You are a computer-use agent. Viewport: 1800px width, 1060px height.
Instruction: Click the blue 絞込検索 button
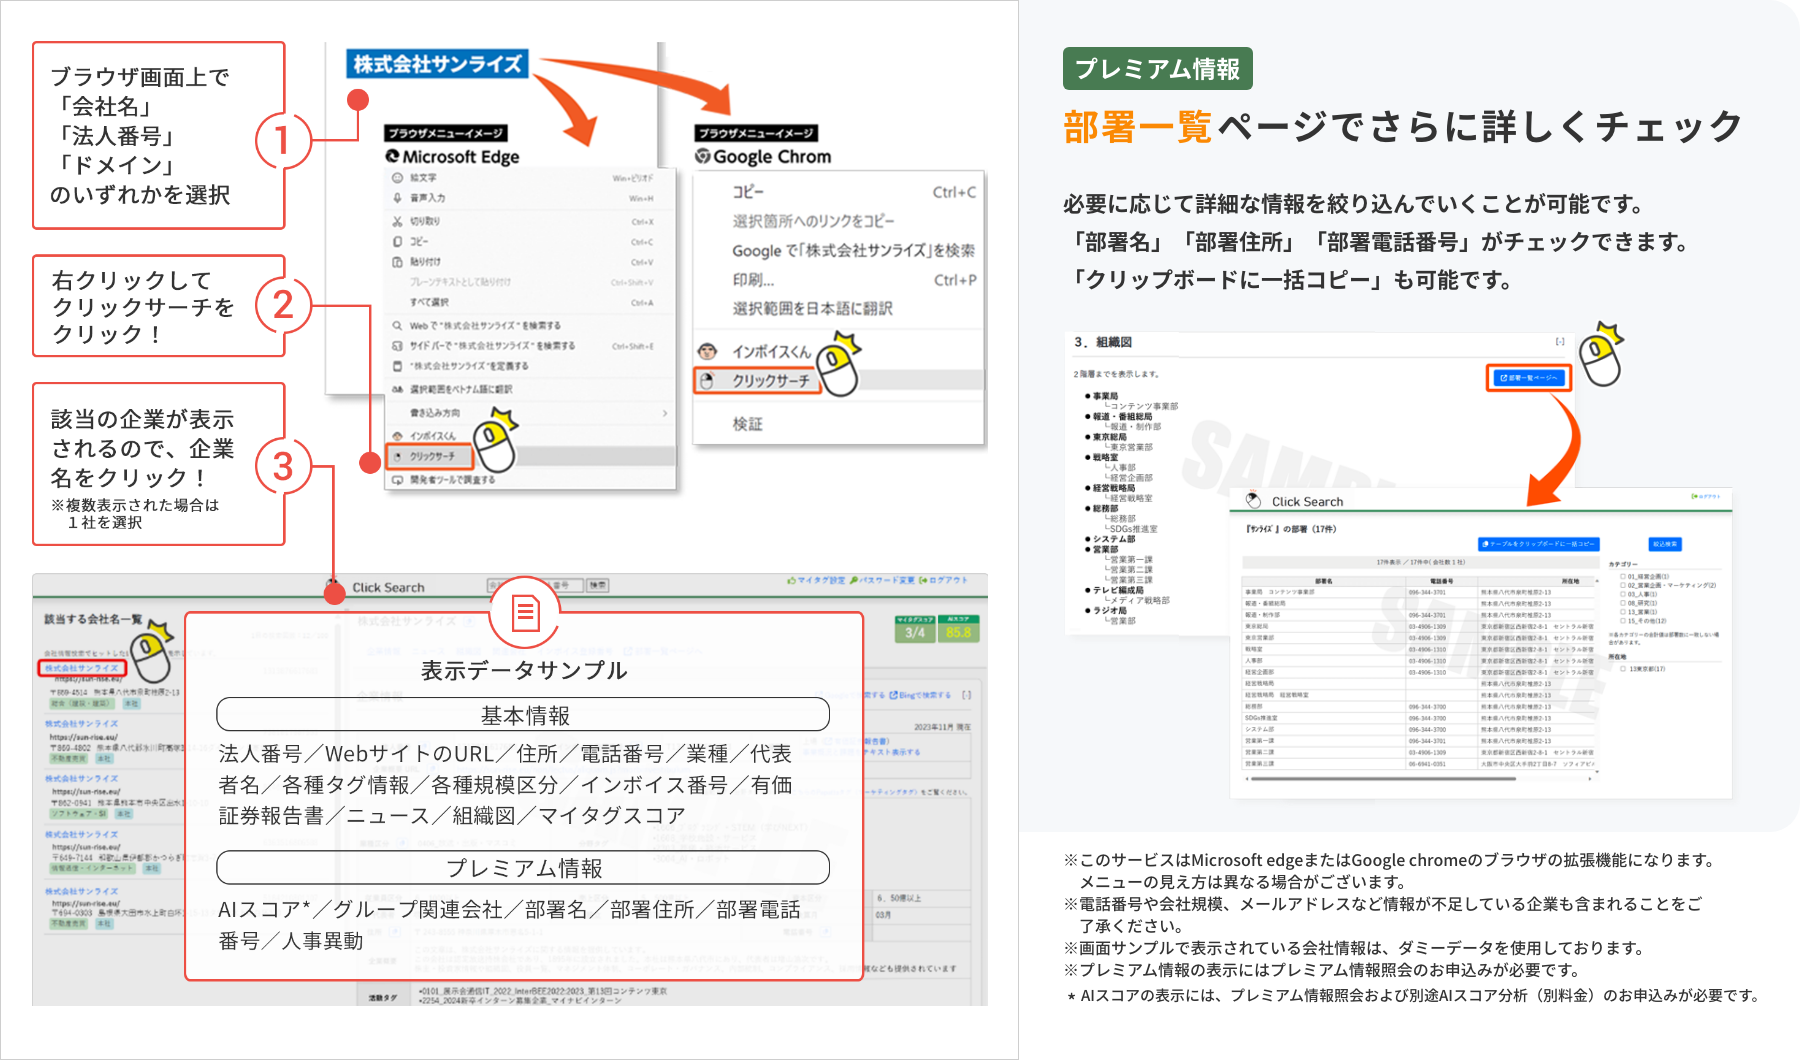[x=1665, y=544]
